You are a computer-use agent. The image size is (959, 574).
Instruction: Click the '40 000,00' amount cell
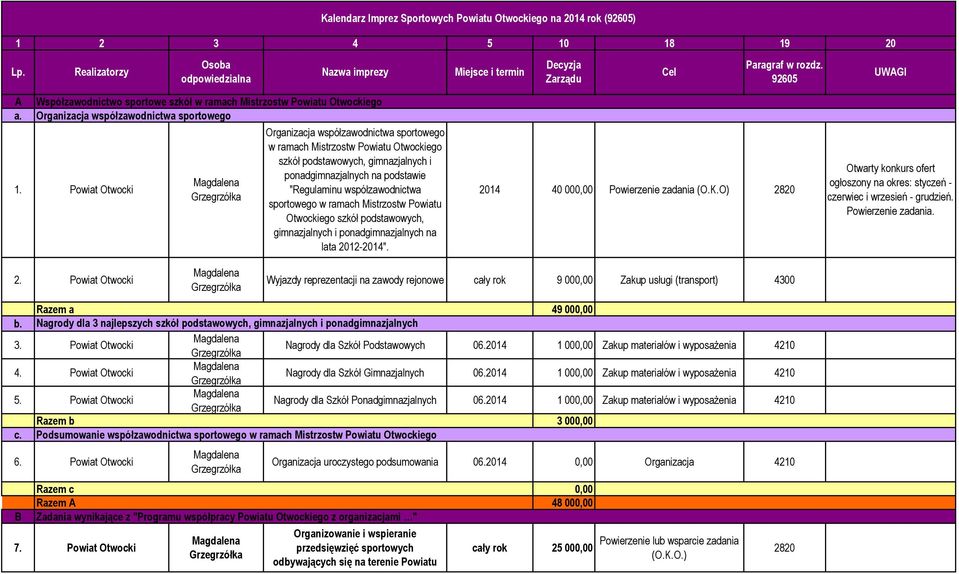coord(563,189)
